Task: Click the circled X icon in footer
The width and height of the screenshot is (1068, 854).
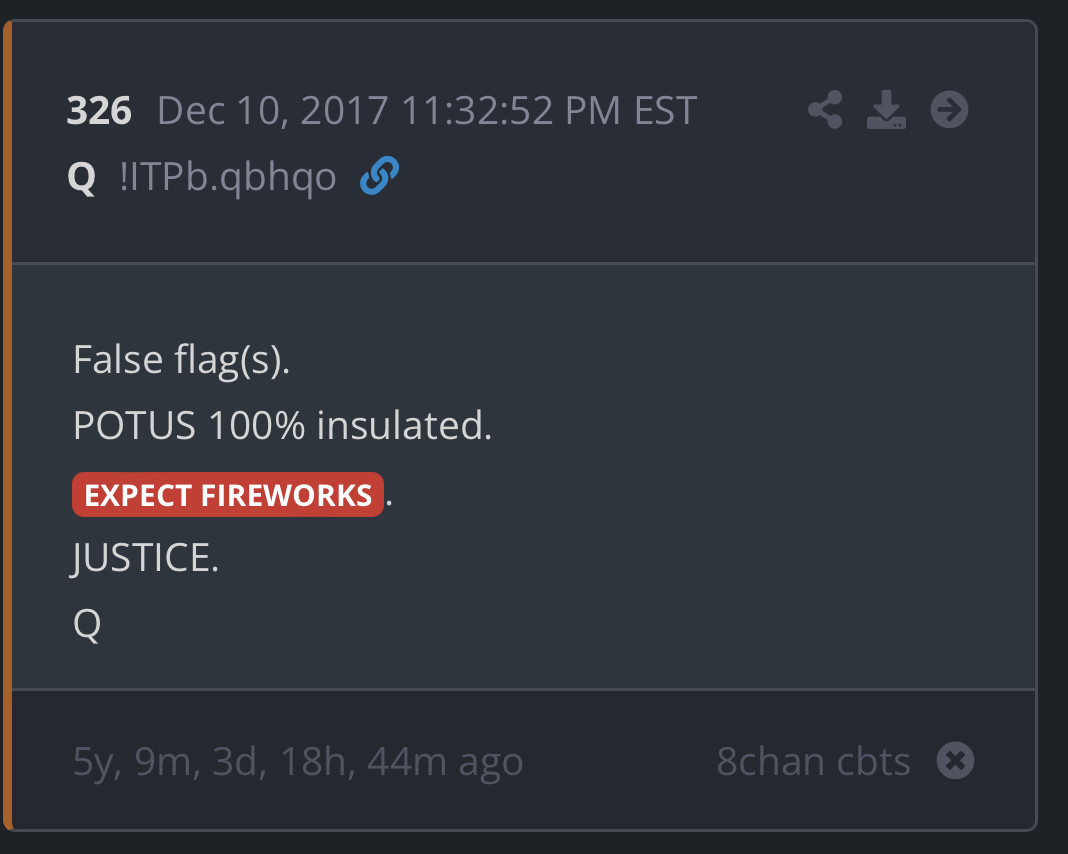Action: pos(955,762)
